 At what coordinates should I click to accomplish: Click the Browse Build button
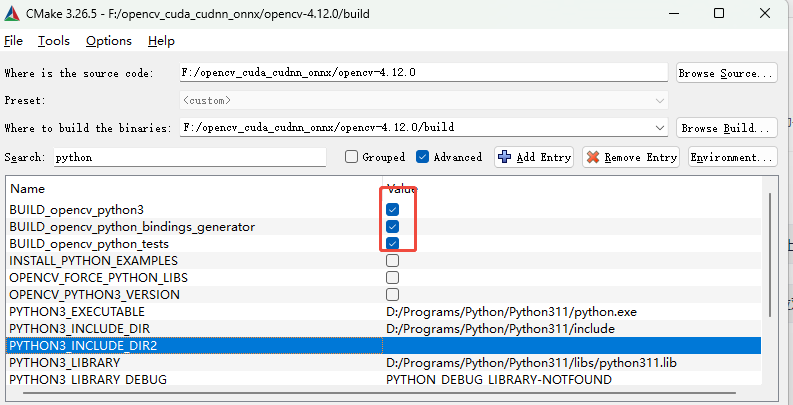tap(726, 128)
